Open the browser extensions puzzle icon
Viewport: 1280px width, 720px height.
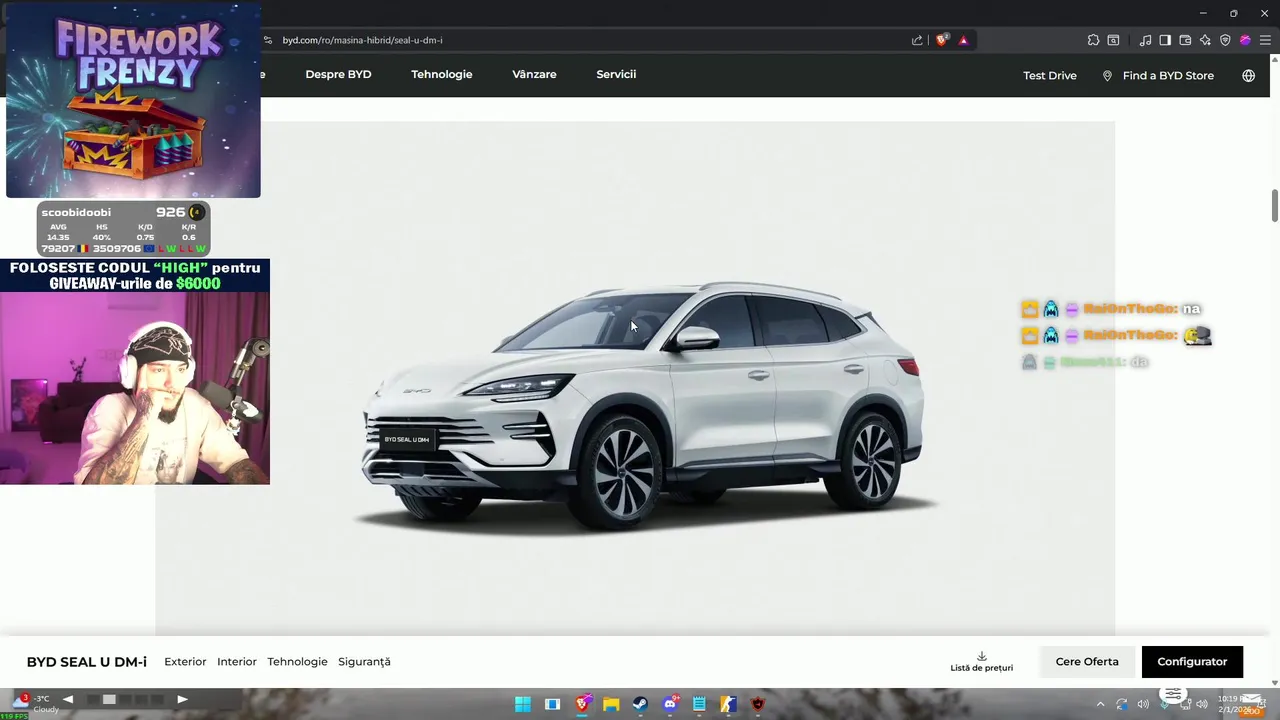[x=1093, y=40]
